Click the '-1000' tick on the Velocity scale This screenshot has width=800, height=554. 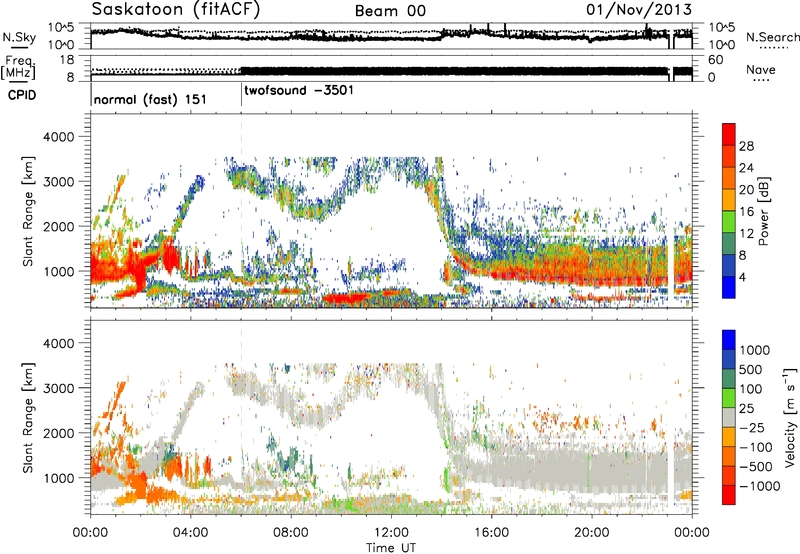pyautogui.click(x=760, y=486)
